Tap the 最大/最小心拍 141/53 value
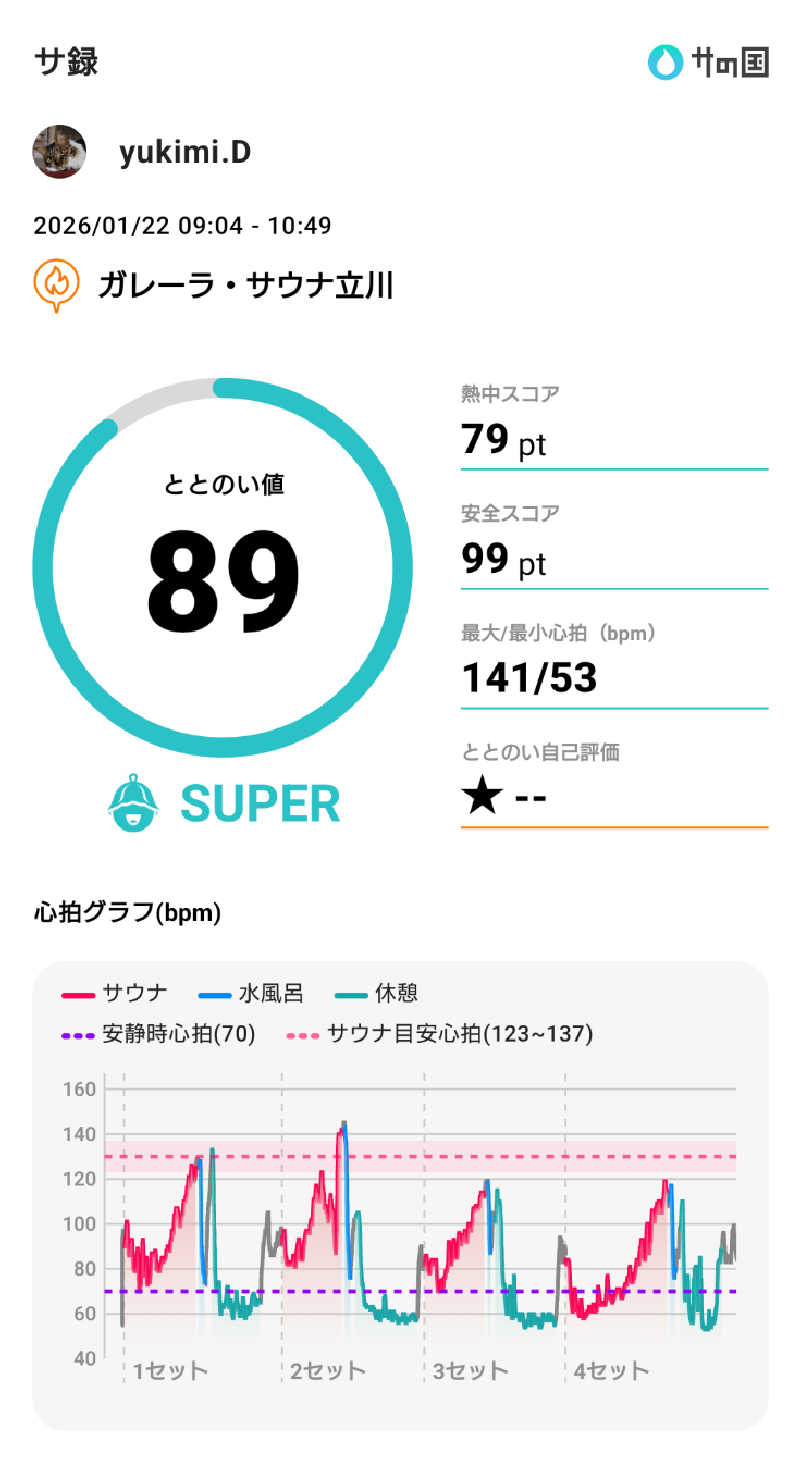 (x=529, y=678)
